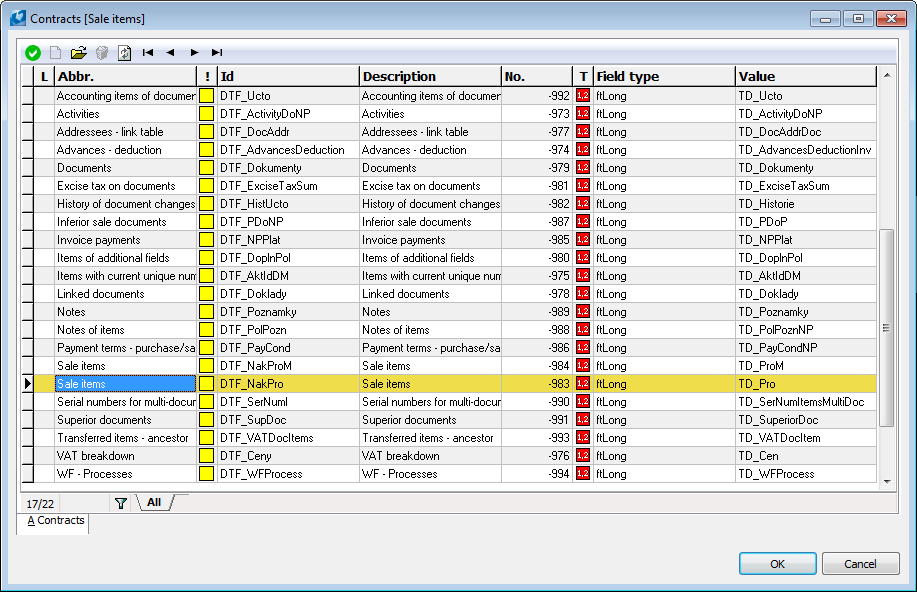Select the All filter tab
The image size is (917, 592).
click(x=154, y=502)
